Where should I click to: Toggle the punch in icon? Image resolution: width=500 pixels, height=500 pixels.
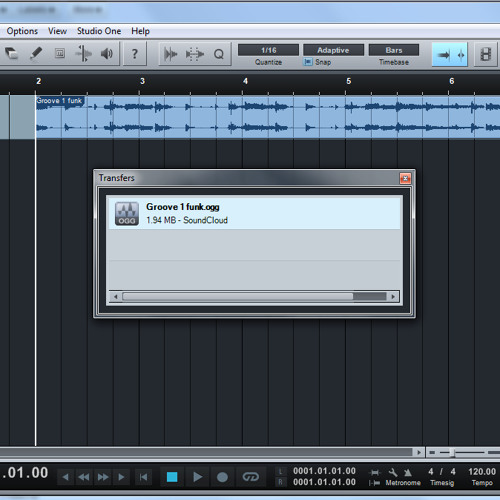(375, 472)
